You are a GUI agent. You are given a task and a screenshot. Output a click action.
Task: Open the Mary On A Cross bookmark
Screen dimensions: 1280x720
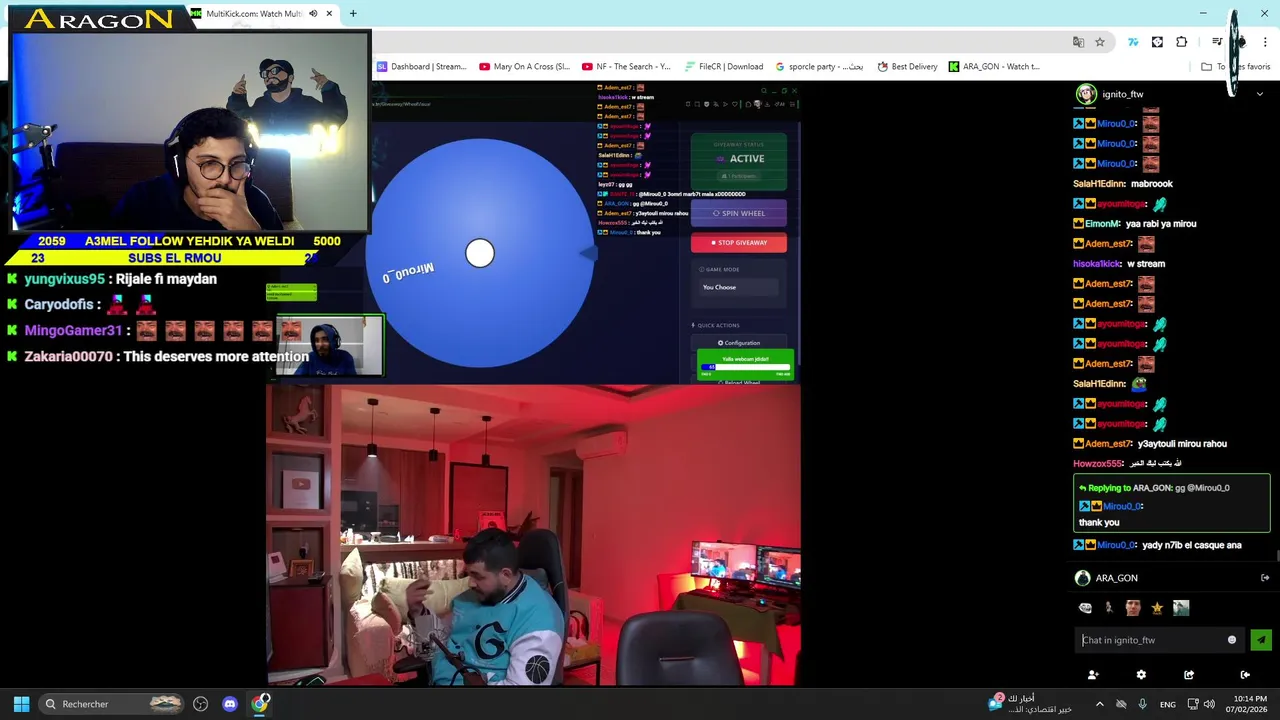click(x=524, y=67)
